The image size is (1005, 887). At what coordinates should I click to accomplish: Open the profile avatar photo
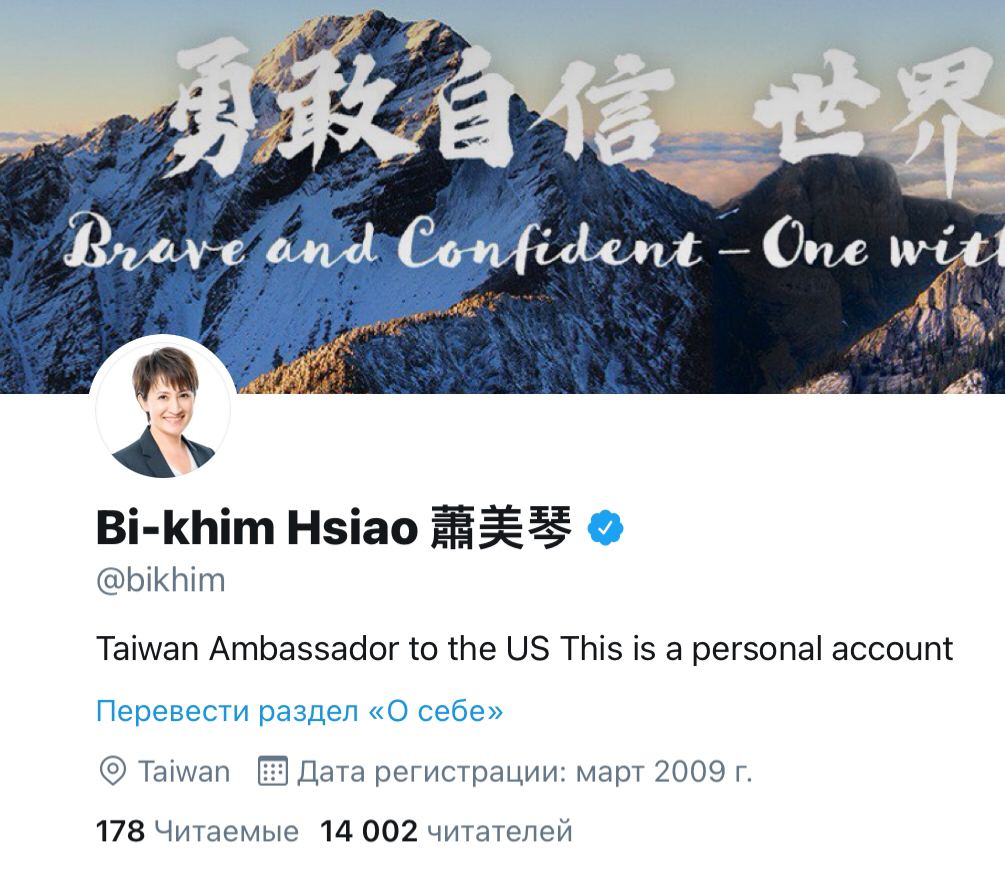pos(163,408)
